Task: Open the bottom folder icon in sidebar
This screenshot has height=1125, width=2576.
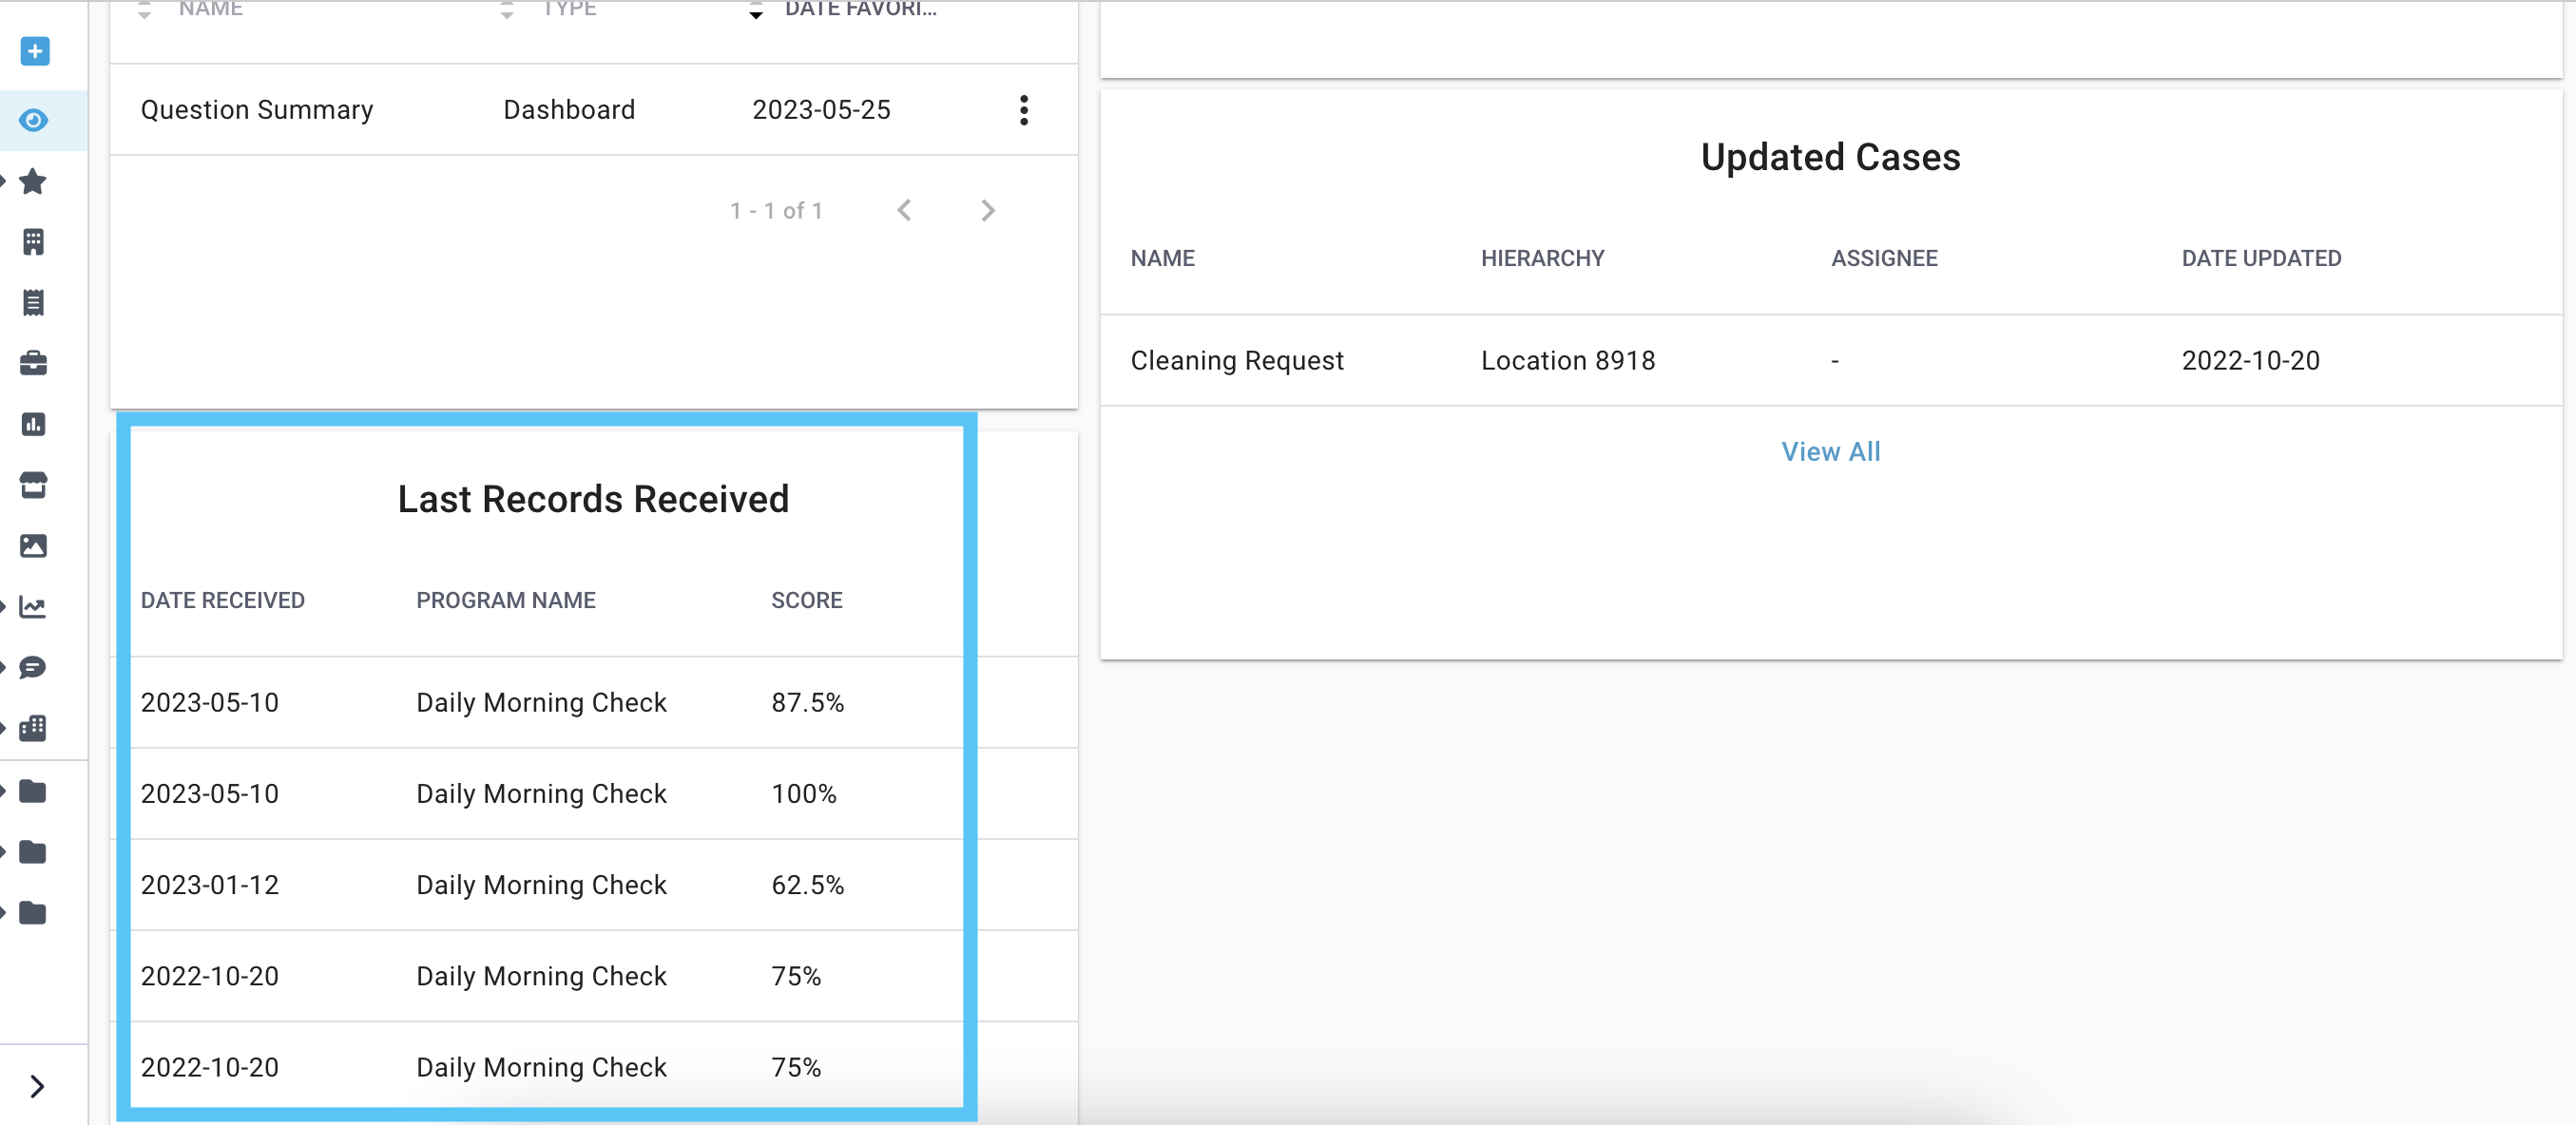Action: click(x=34, y=913)
